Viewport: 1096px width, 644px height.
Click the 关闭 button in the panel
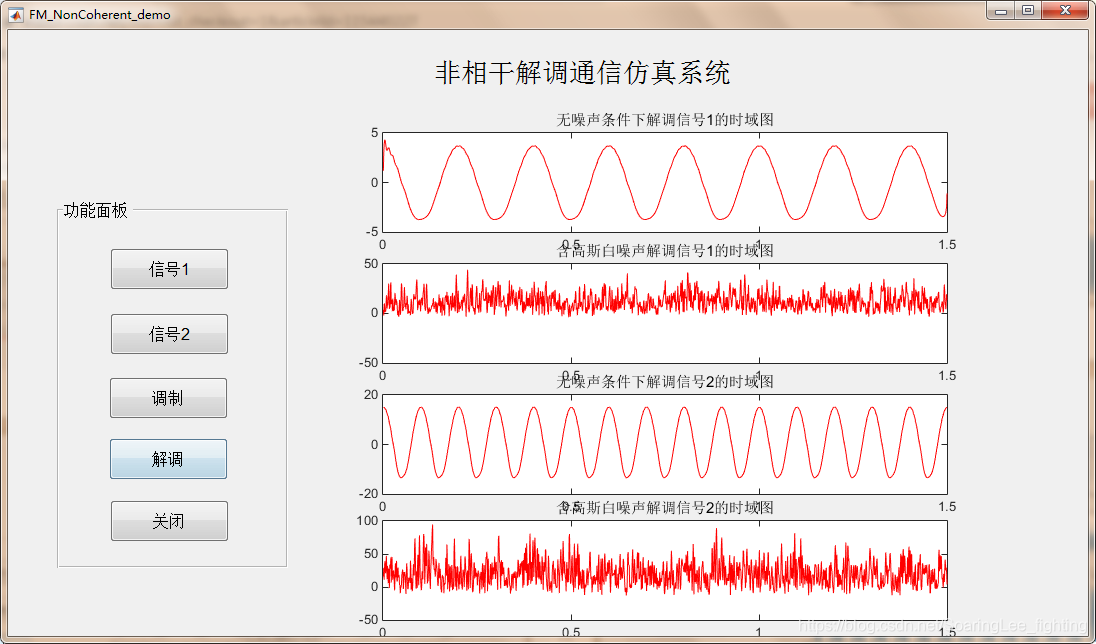(x=169, y=521)
